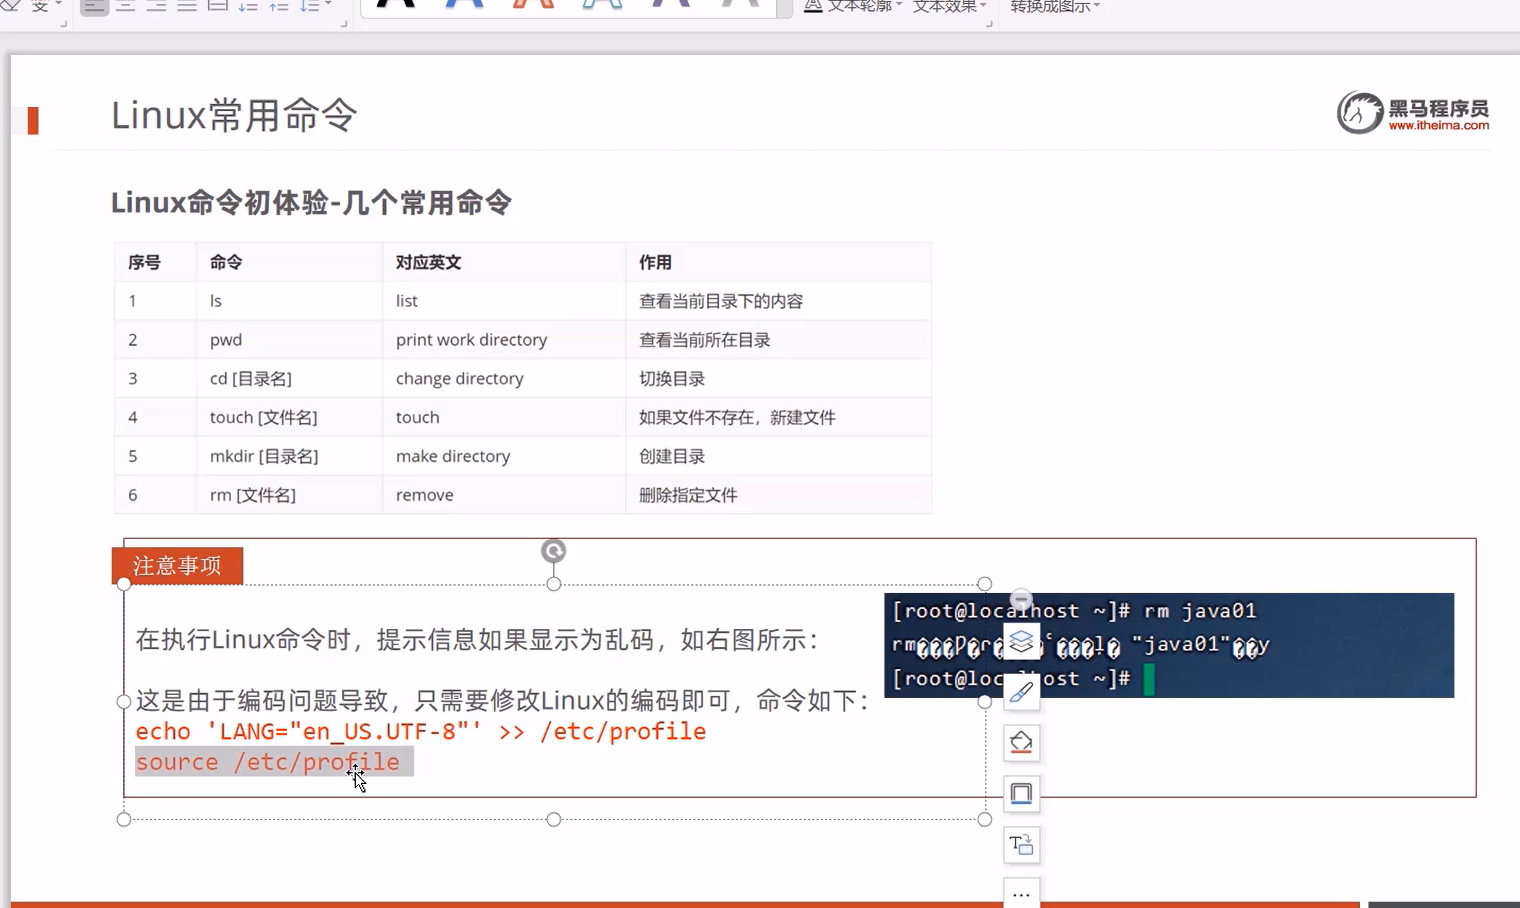This screenshot has width=1520, height=908.
Task: Click the make directory cell
Action: click(504, 456)
